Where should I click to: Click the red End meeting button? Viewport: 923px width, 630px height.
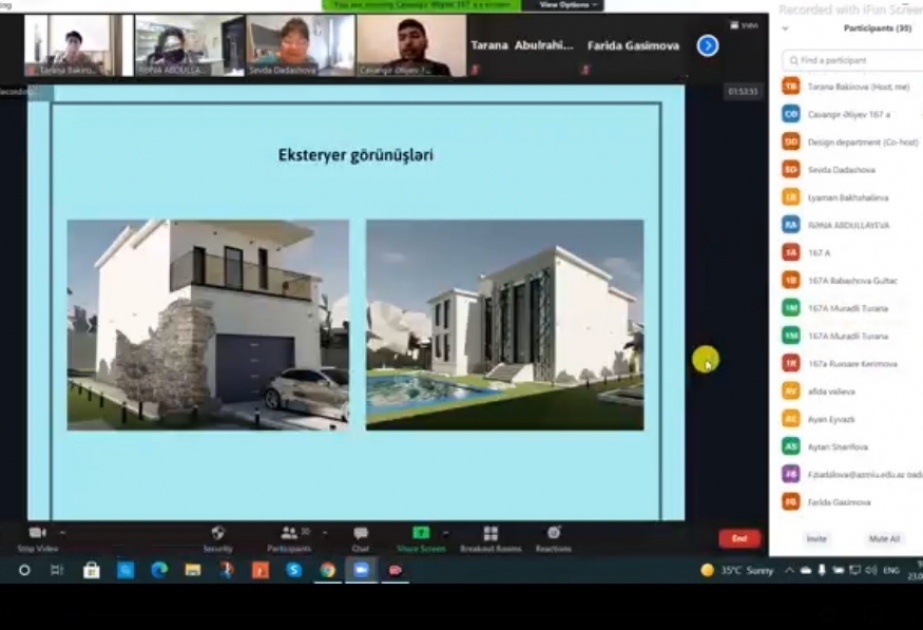click(x=739, y=538)
